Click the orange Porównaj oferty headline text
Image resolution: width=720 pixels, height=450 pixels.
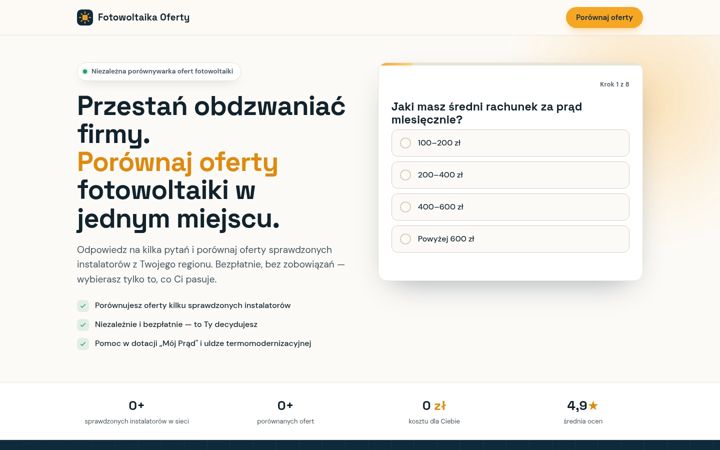[x=177, y=162]
